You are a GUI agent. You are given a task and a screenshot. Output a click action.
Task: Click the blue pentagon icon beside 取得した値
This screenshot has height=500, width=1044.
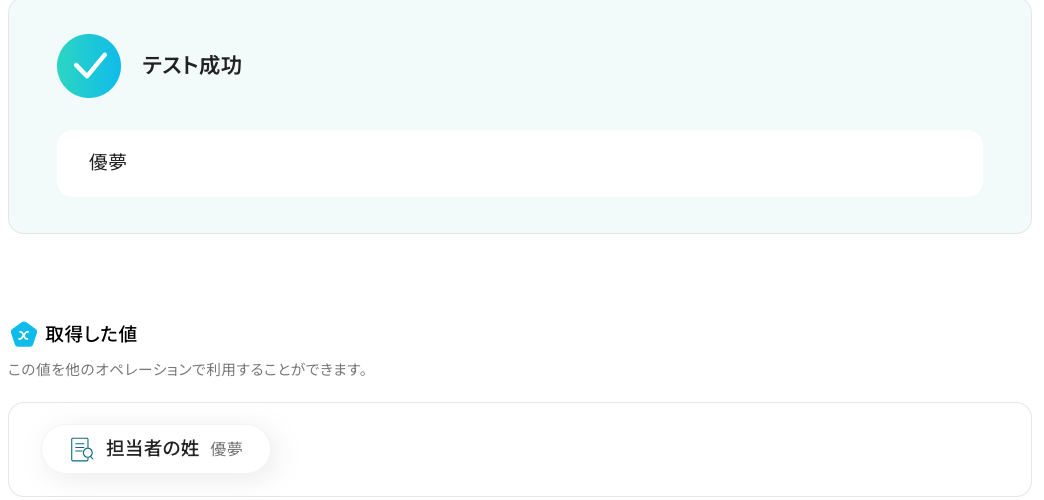(x=23, y=334)
